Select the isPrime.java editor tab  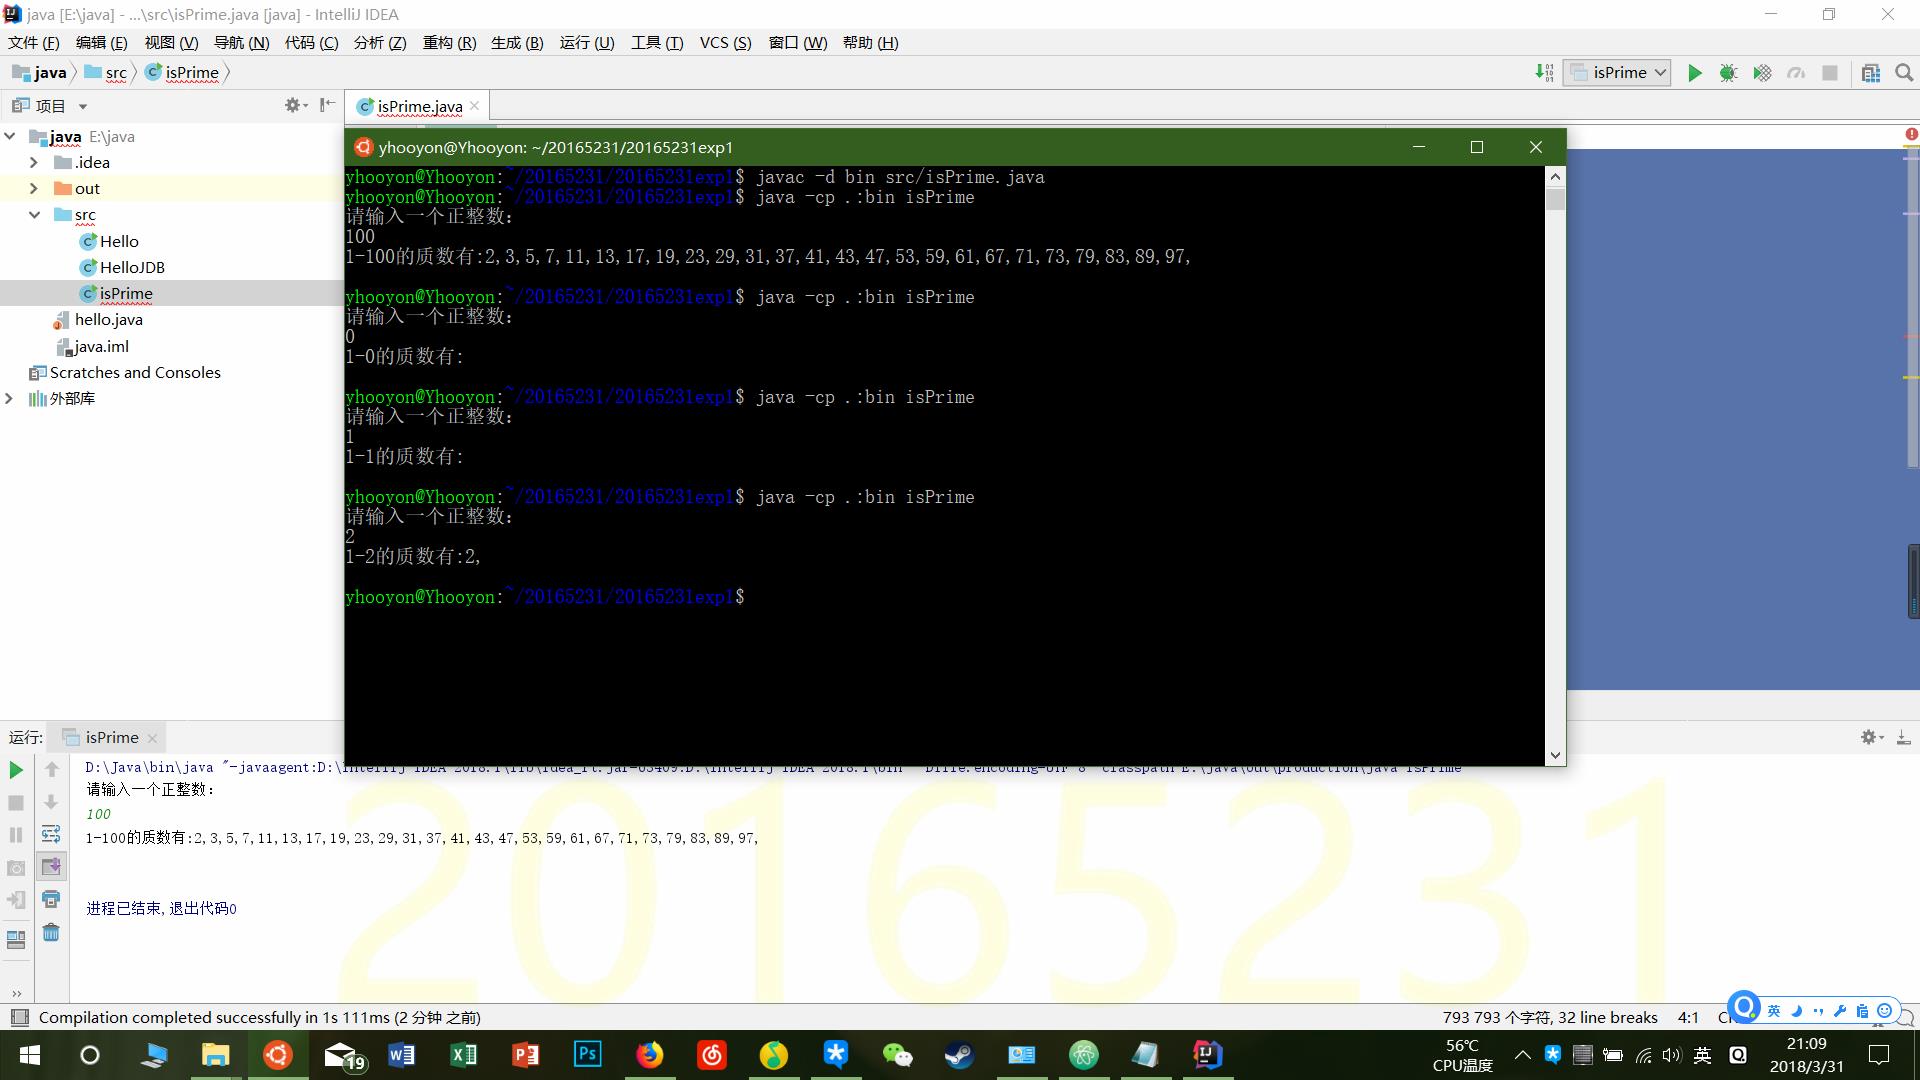419,106
